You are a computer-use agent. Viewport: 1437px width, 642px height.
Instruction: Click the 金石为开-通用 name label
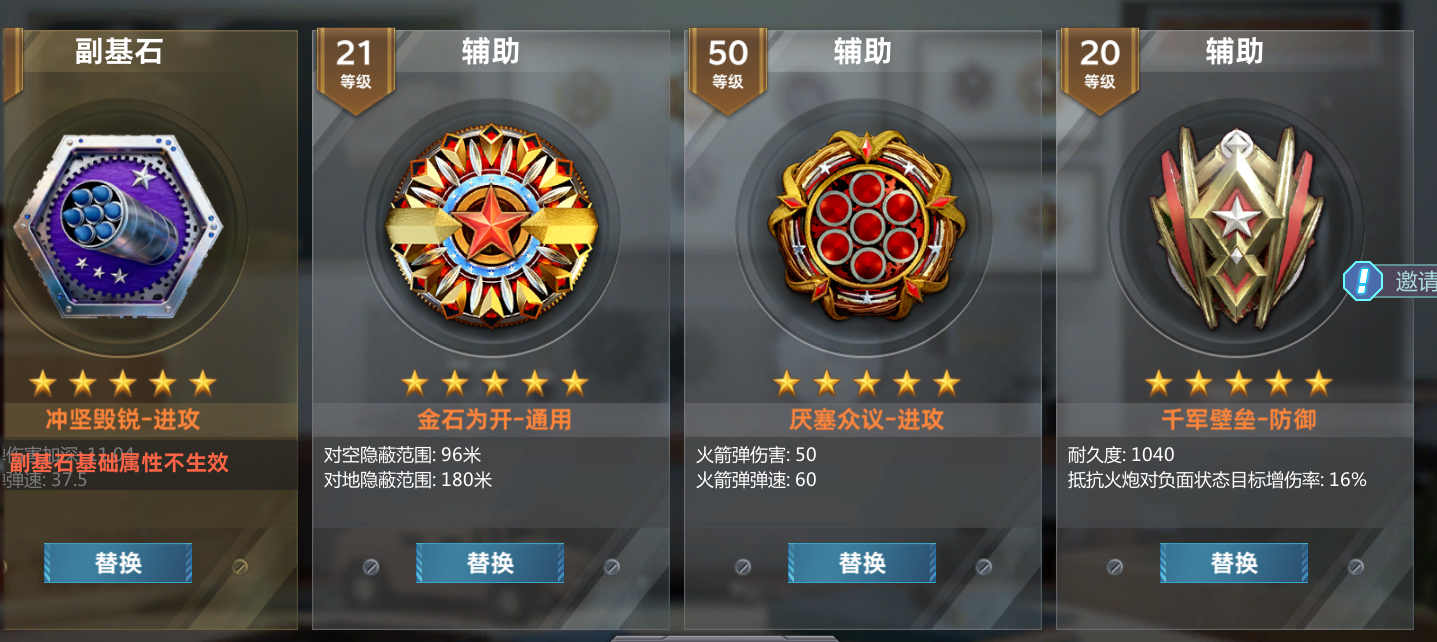pyautogui.click(x=494, y=419)
